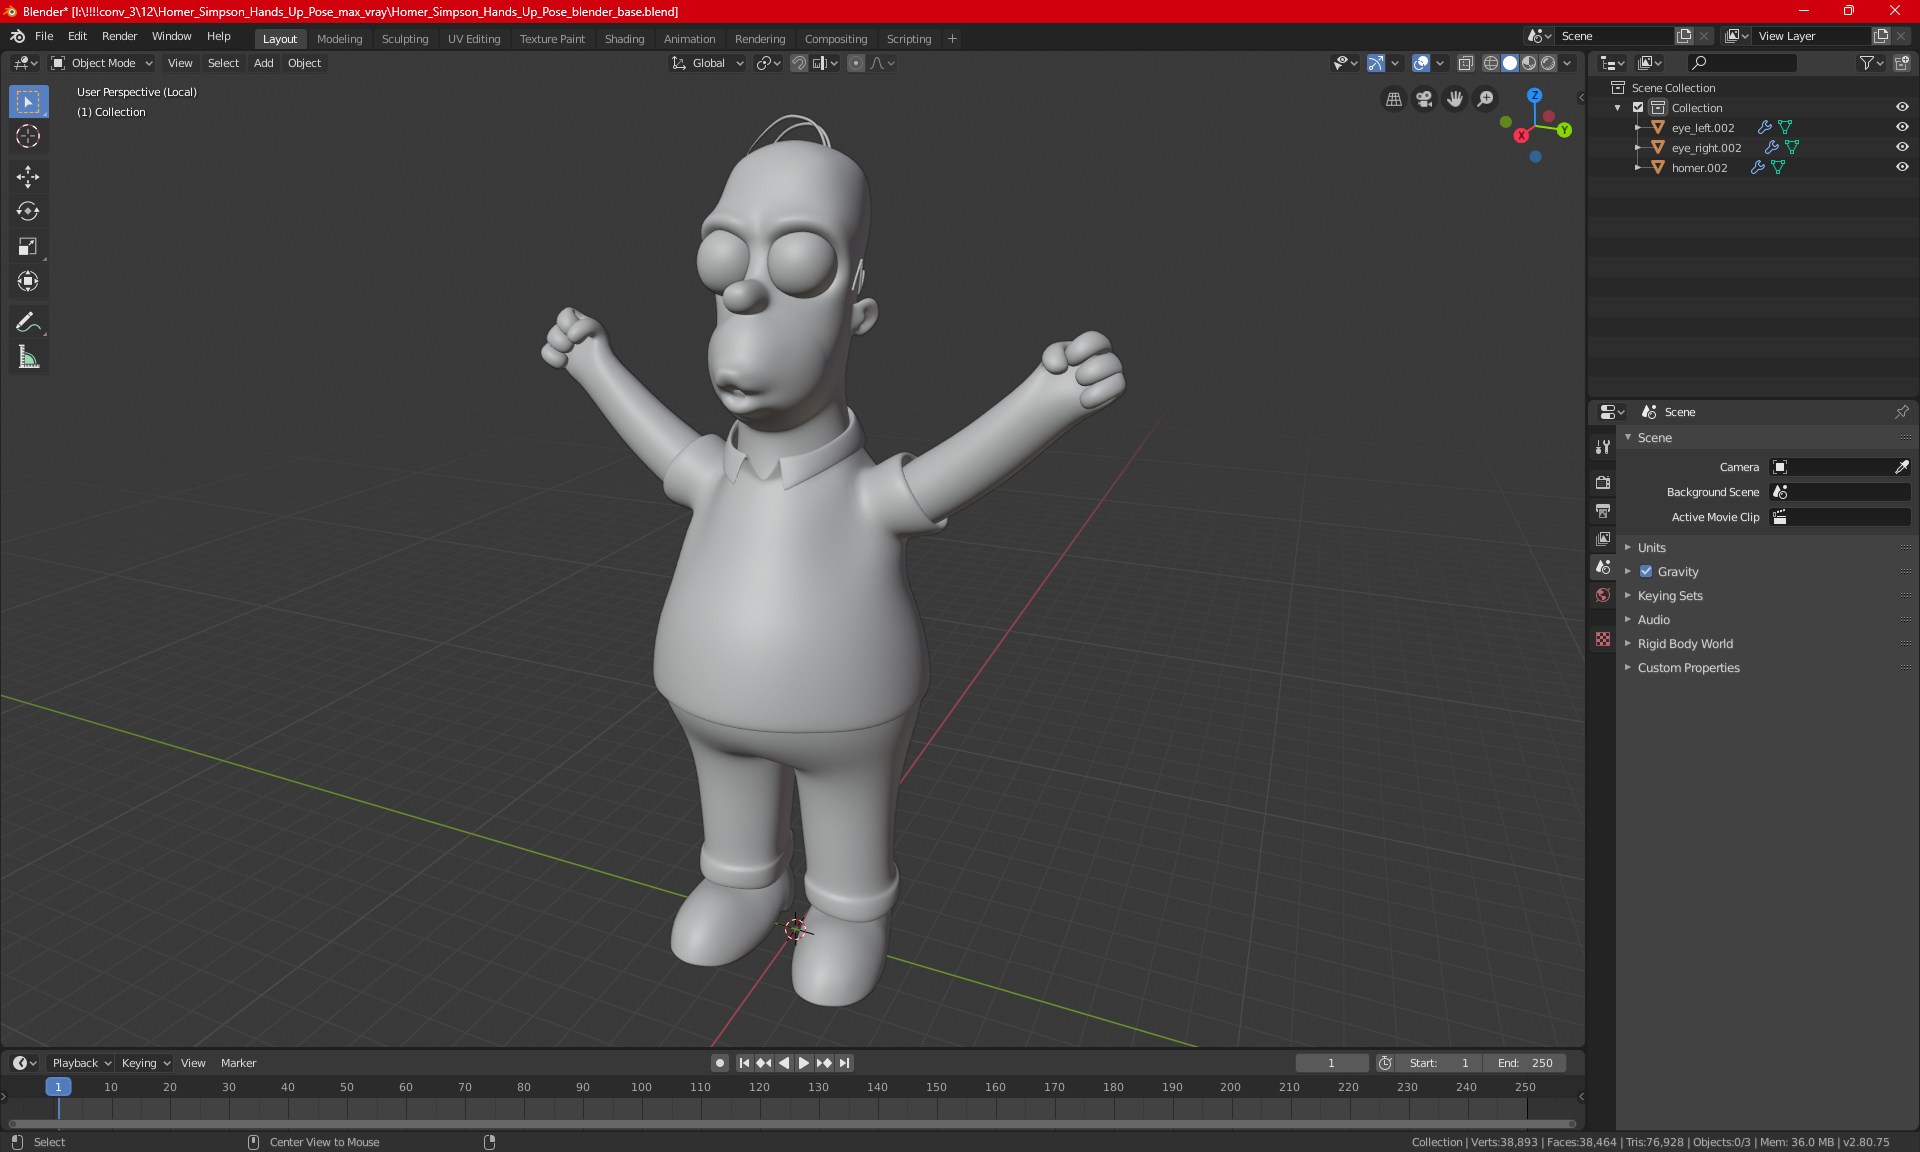Open the Texture properties tab

(x=1603, y=639)
